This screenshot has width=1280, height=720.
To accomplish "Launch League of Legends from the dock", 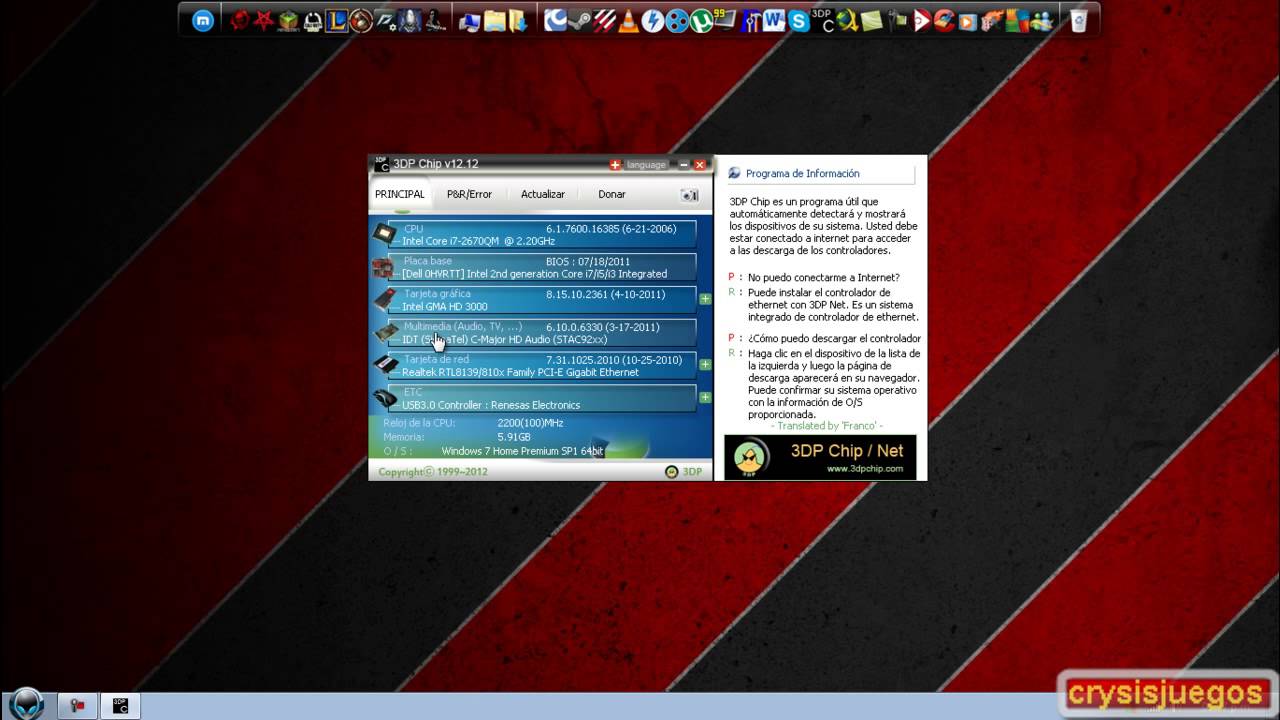I will point(337,20).
